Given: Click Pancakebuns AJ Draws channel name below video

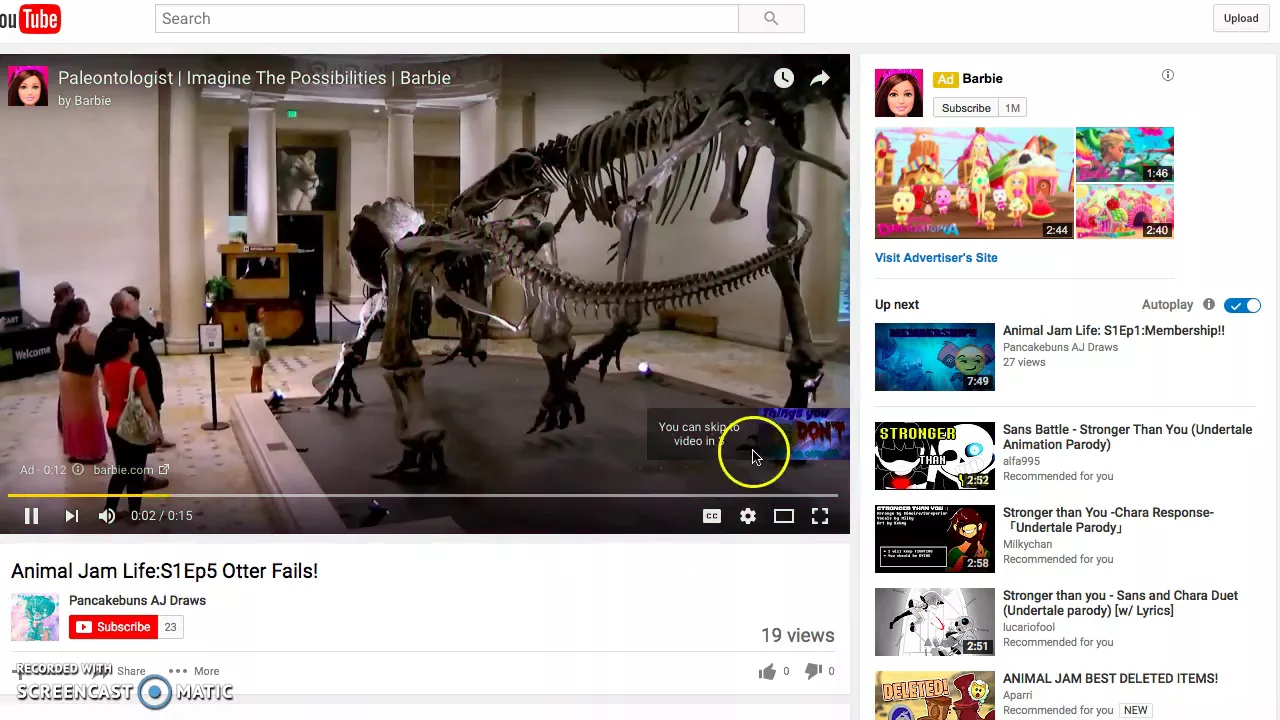Looking at the screenshot, I should pyautogui.click(x=137, y=601).
